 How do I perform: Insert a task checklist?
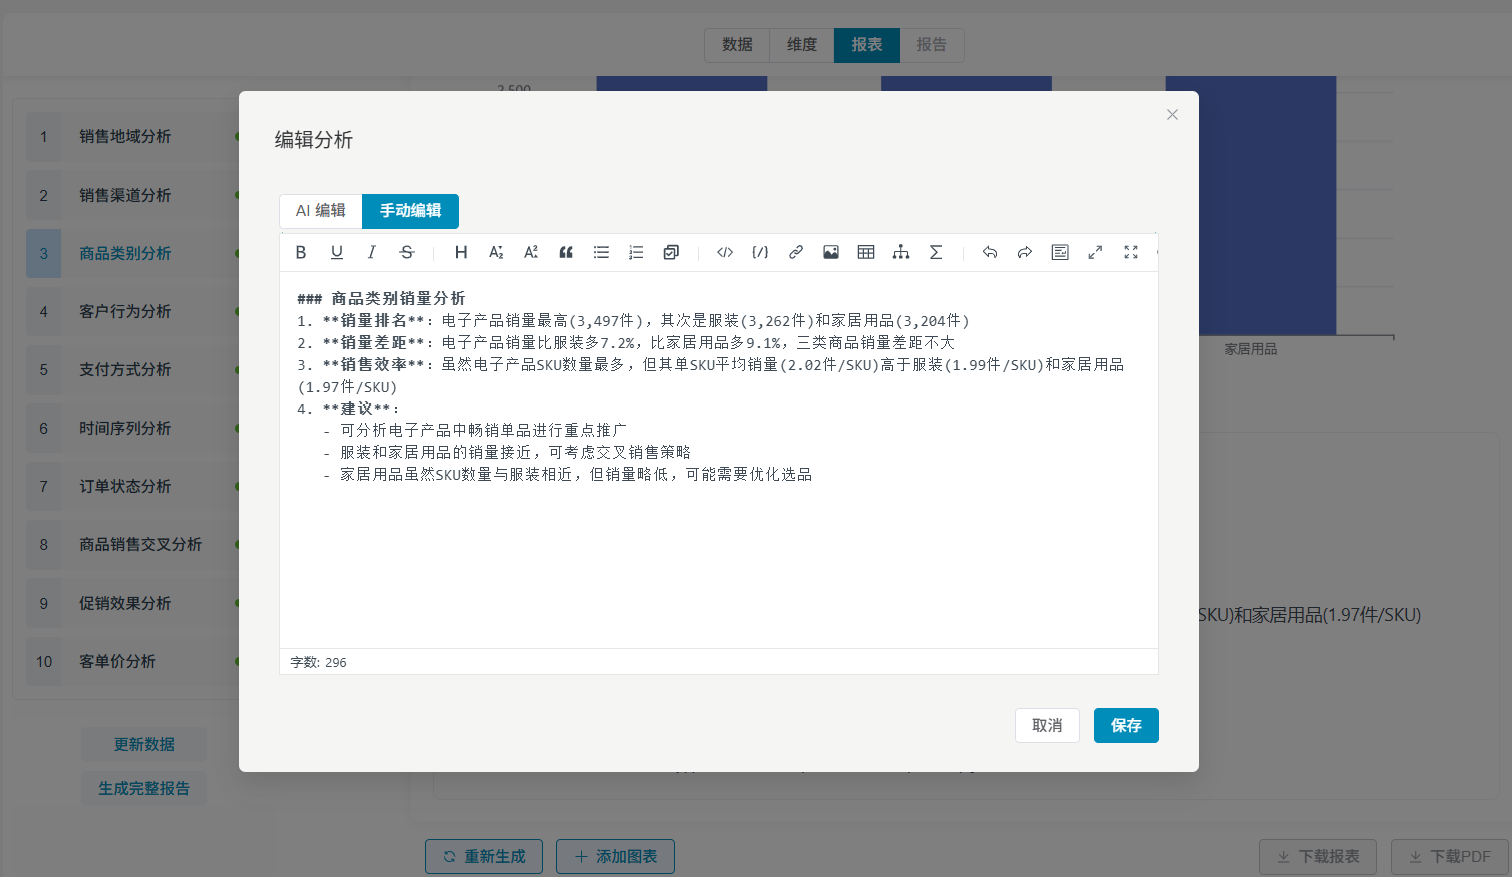(x=671, y=252)
